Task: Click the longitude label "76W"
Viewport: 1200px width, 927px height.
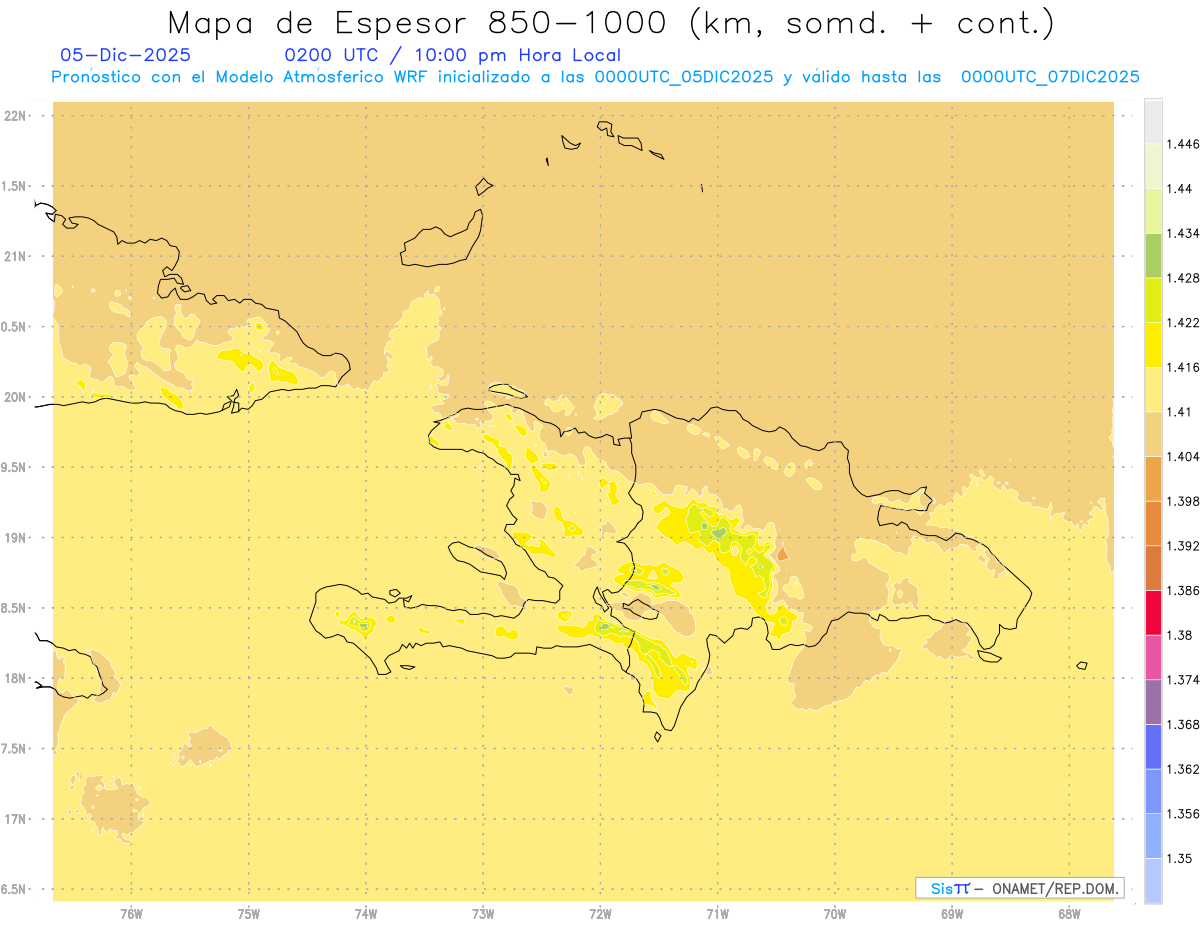Action: (x=131, y=913)
